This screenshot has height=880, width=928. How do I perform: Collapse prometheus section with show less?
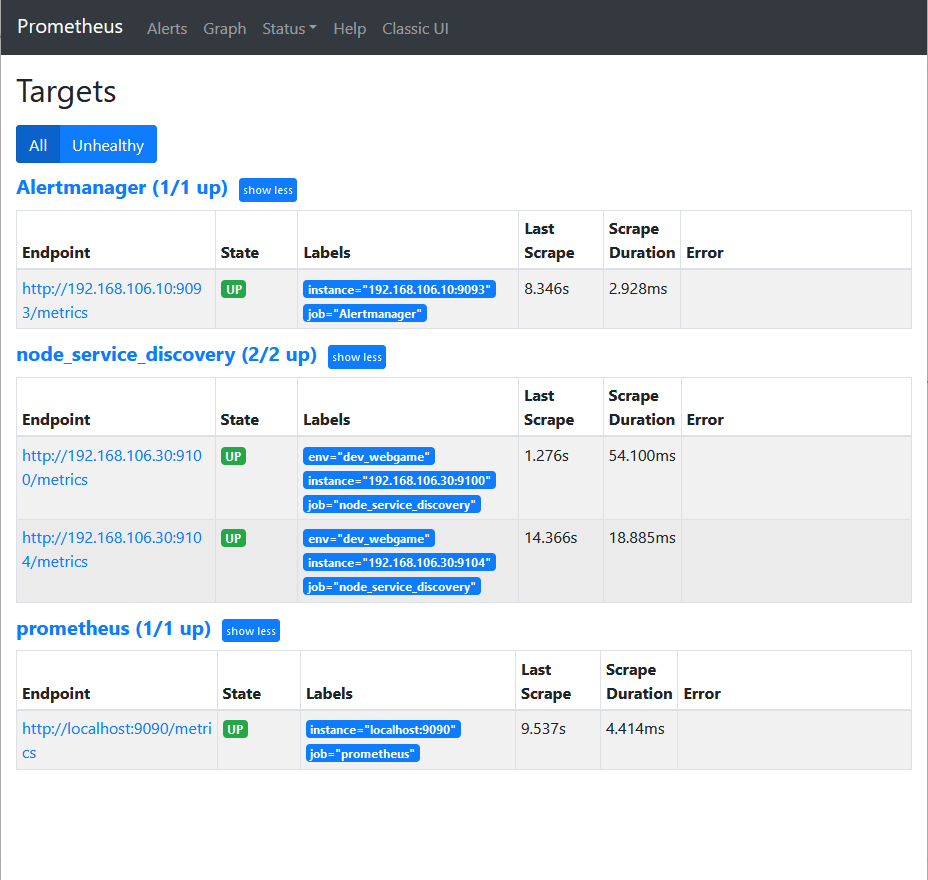coord(250,631)
